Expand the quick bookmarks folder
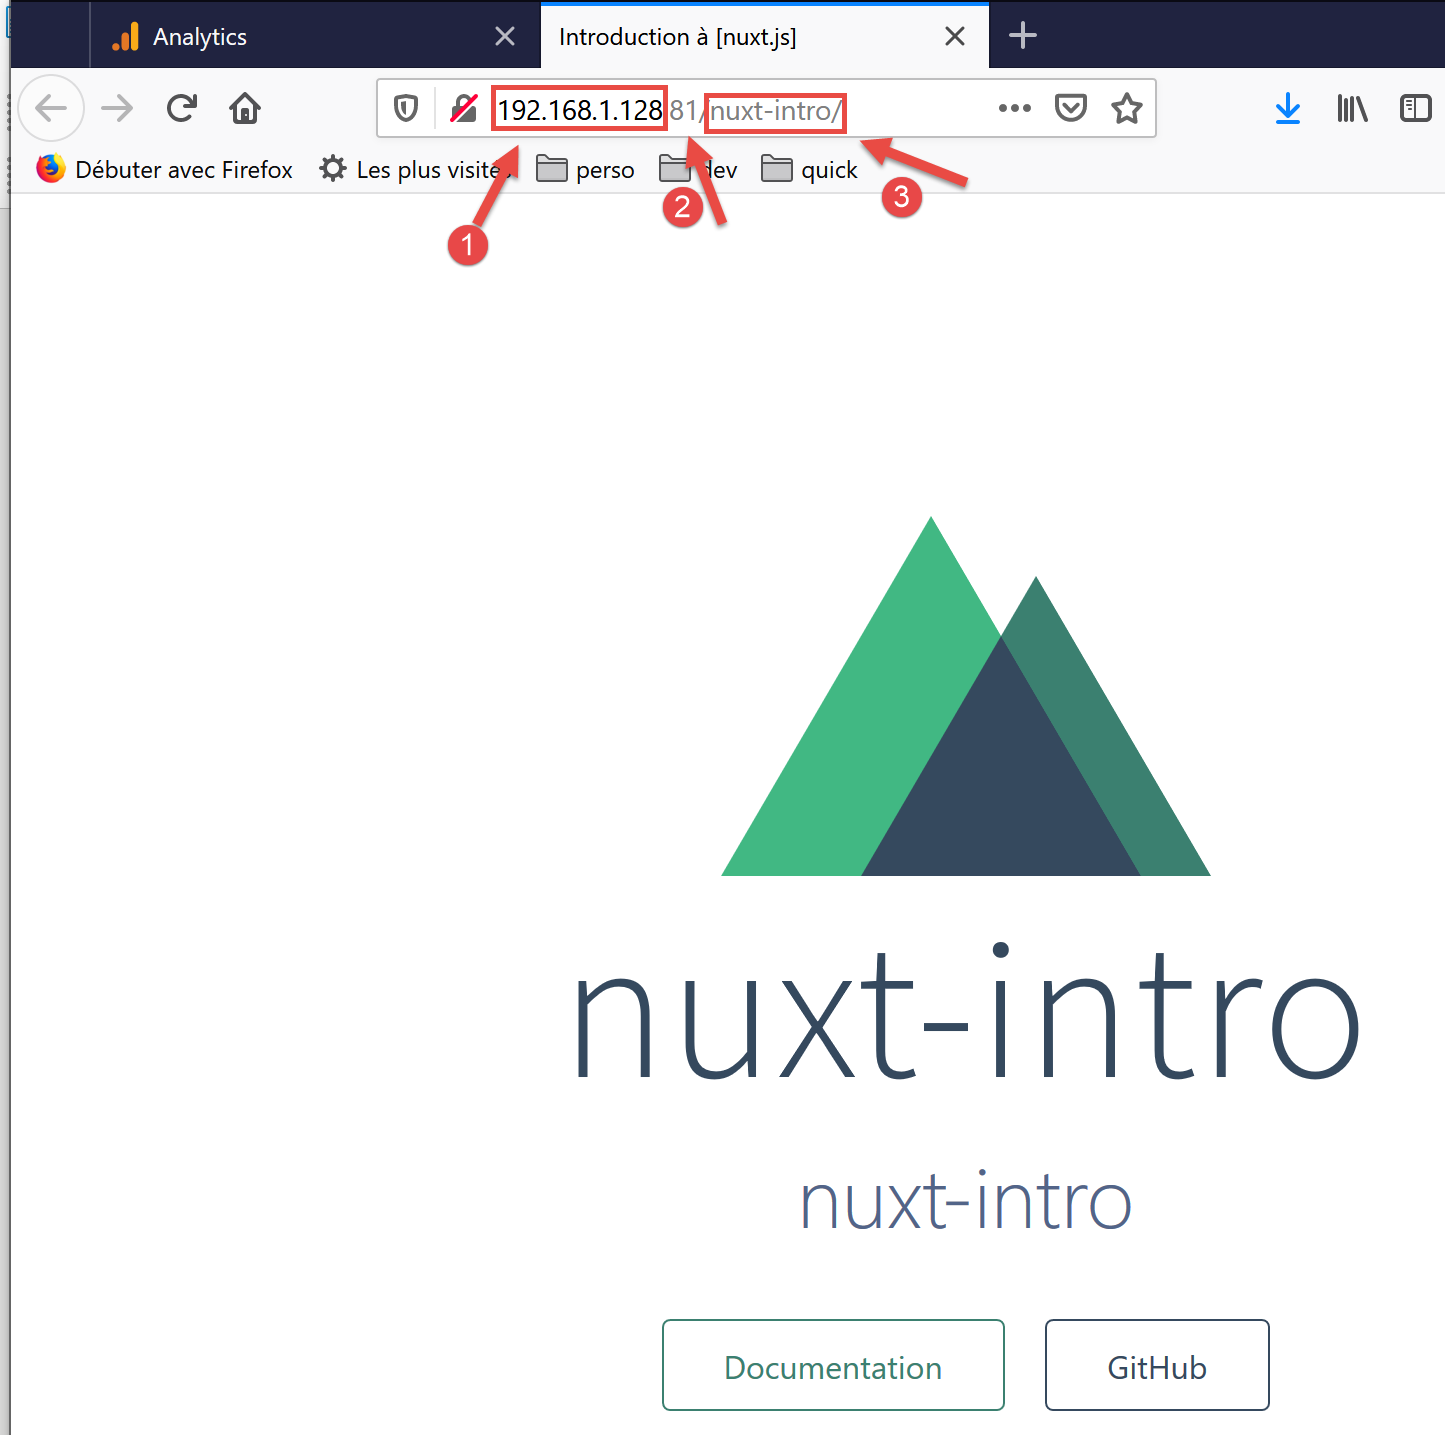 (810, 170)
